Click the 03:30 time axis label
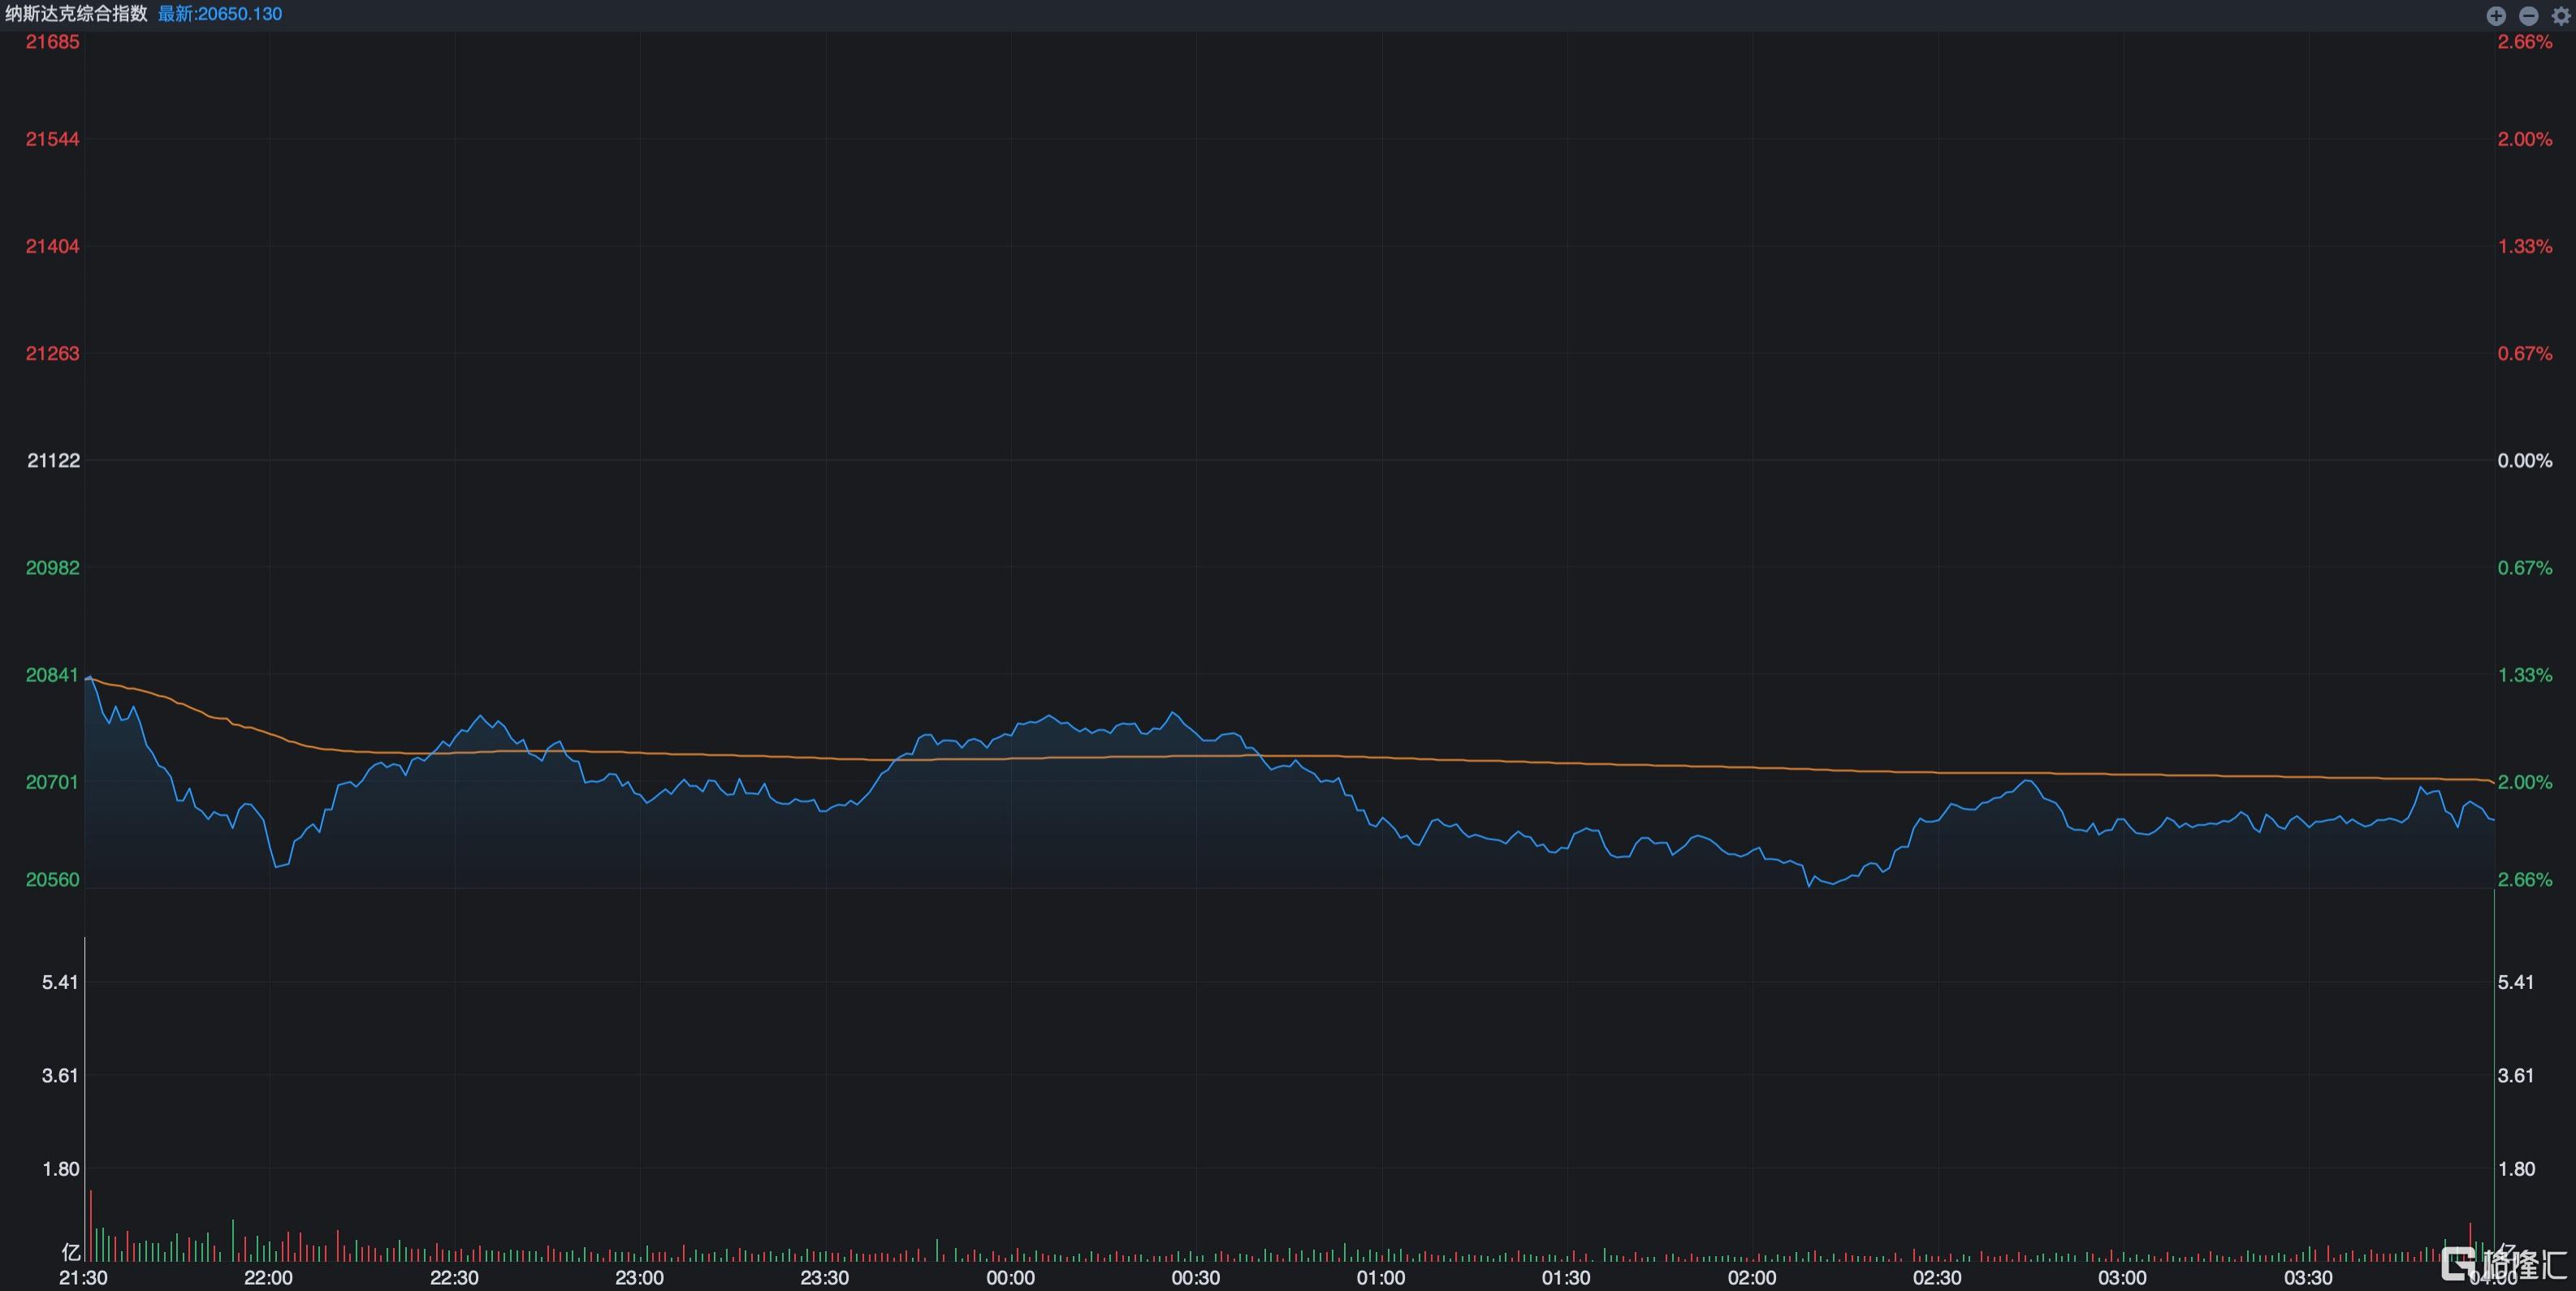The image size is (2576, 1291). pos(2308,1278)
